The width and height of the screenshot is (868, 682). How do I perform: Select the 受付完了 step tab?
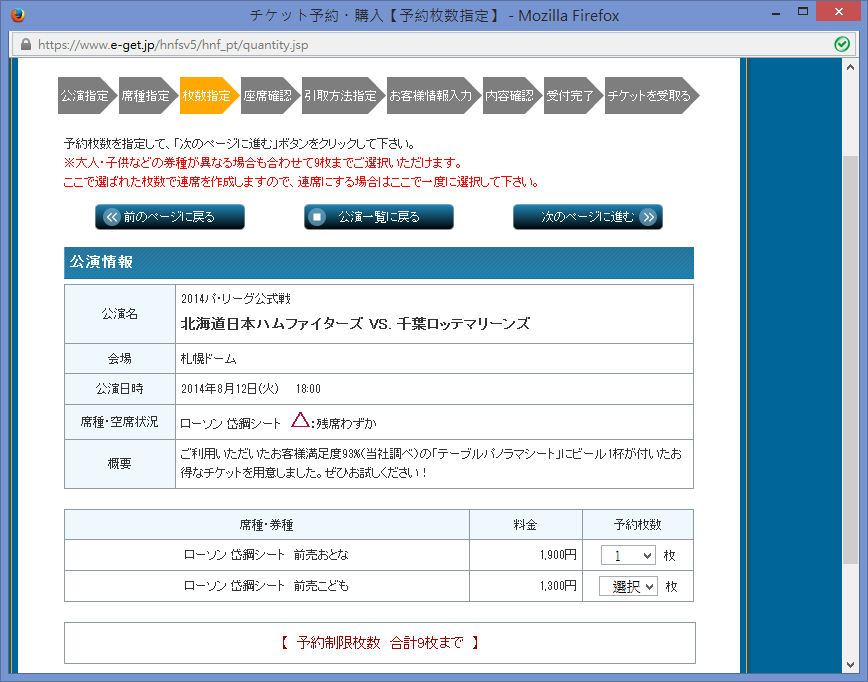pyautogui.click(x=572, y=96)
